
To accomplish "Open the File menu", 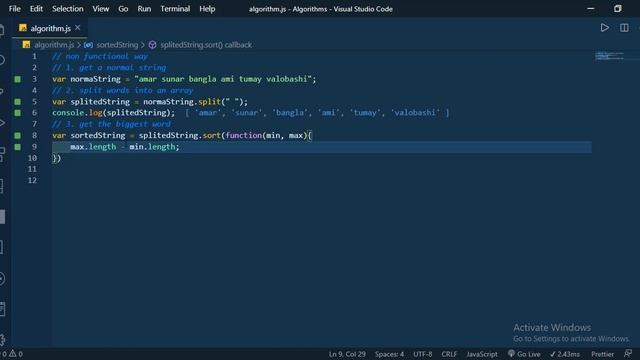I will (14, 9).
